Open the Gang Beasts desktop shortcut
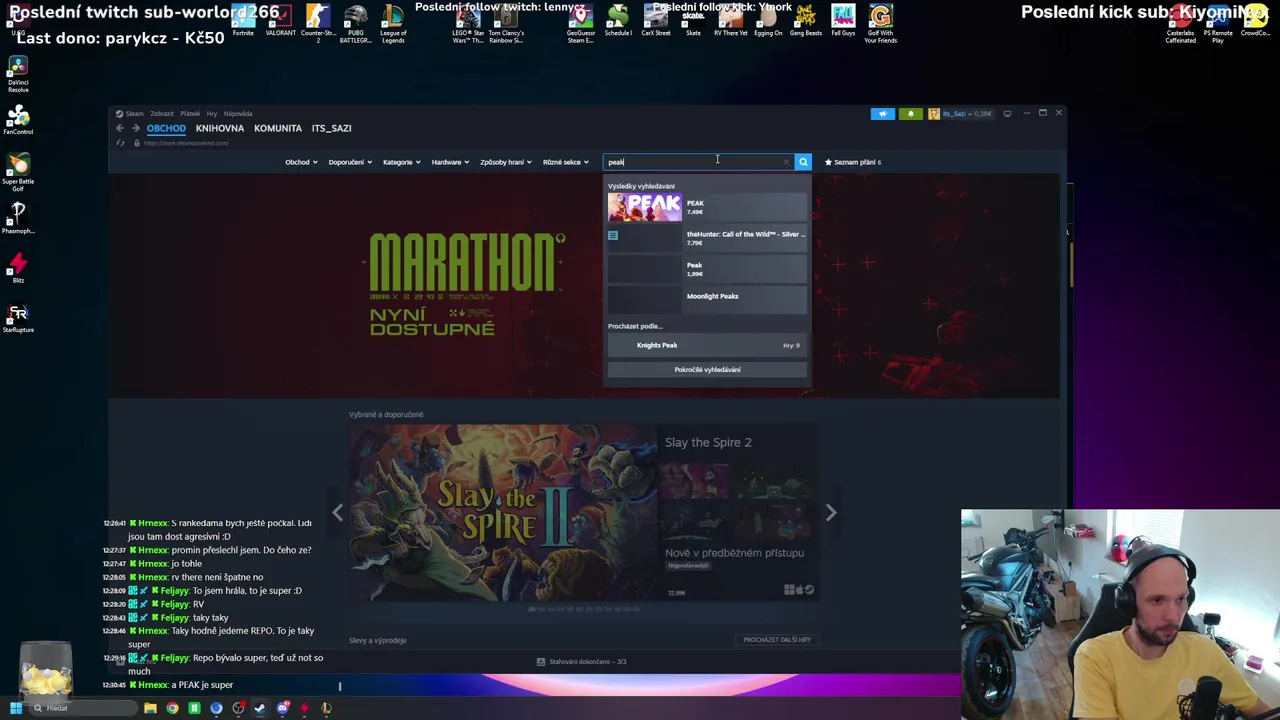Viewport: 1280px width, 720px height. click(x=805, y=20)
